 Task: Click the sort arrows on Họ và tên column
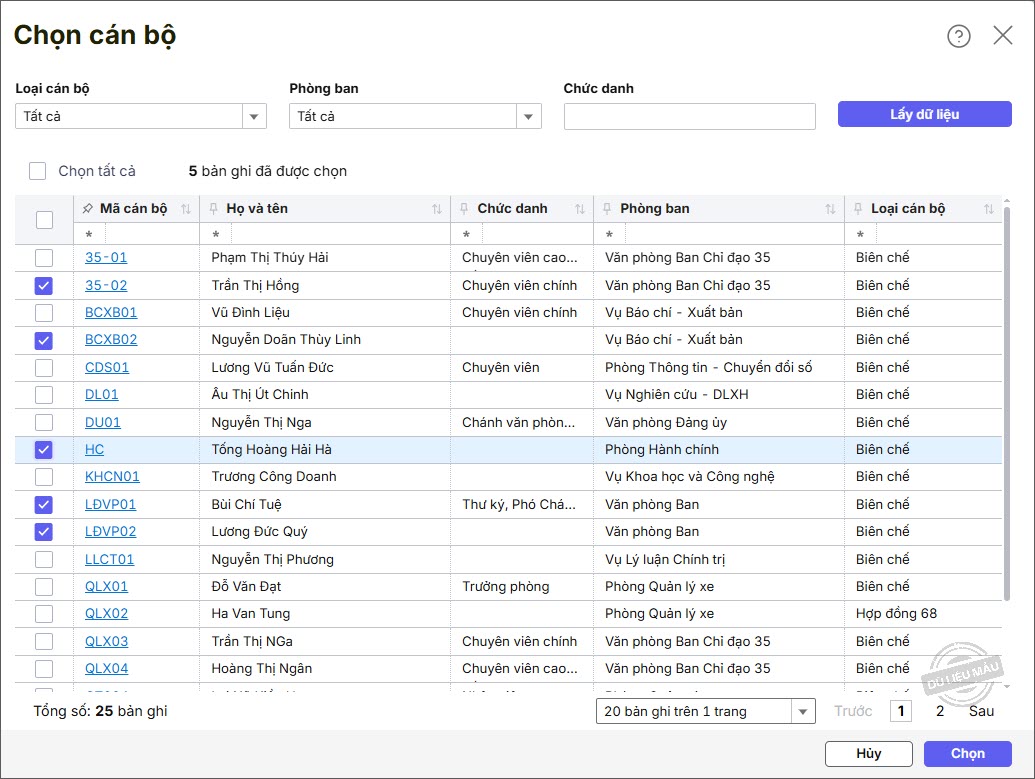pyautogui.click(x=436, y=209)
